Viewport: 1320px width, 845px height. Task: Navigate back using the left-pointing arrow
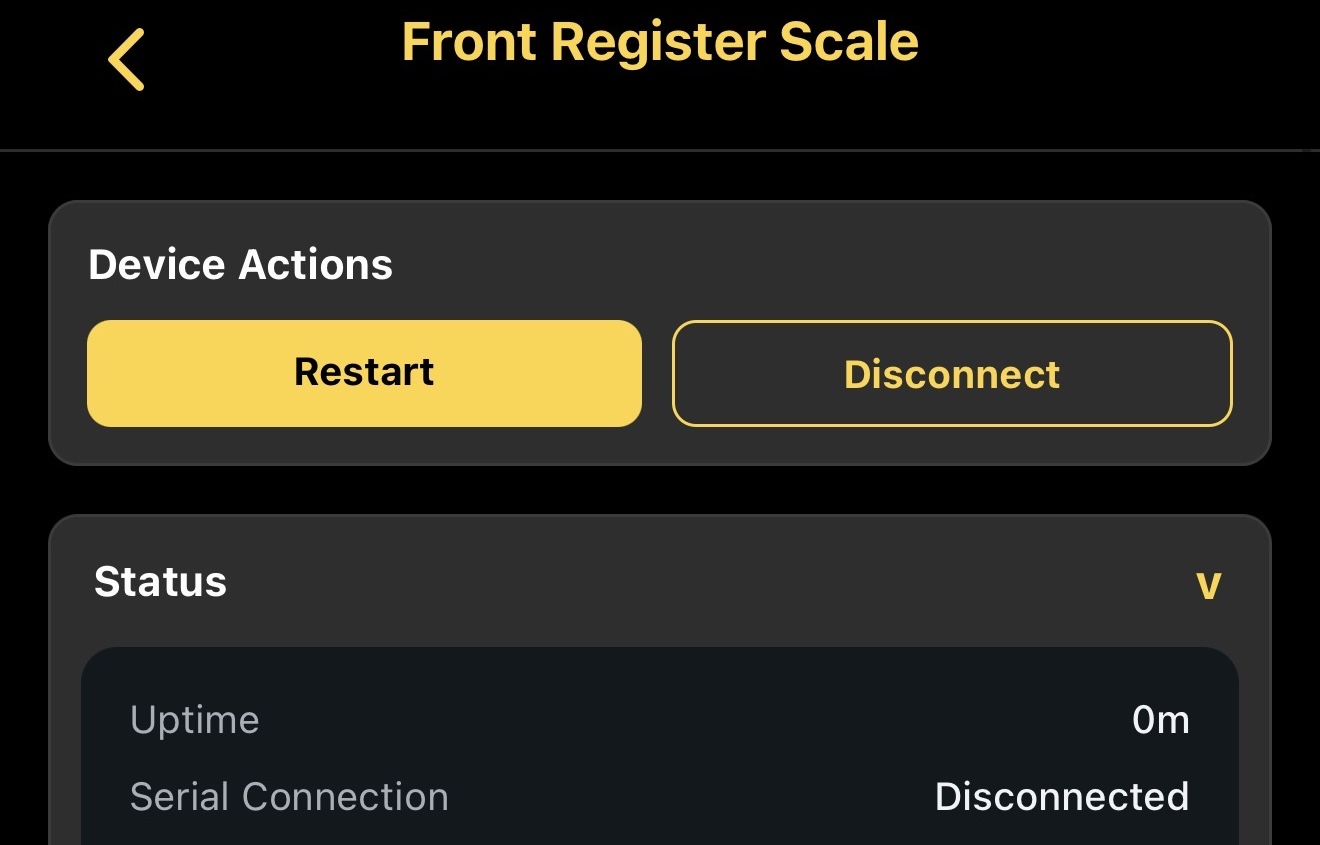click(x=124, y=58)
